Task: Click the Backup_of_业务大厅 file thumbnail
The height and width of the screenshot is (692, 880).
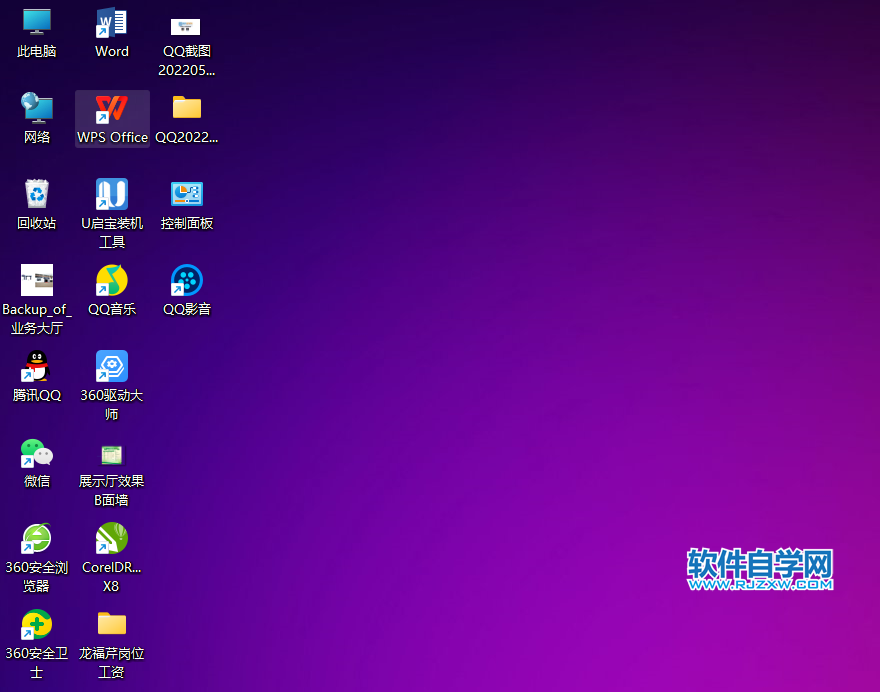Action: (x=37, y=279)
